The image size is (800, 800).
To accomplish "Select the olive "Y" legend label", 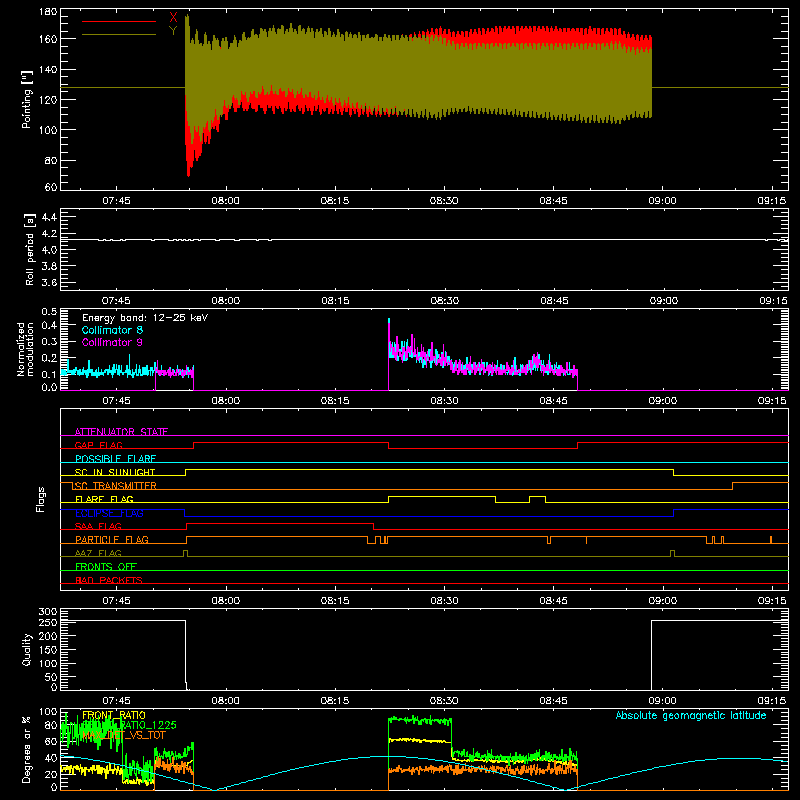I will coord(173,31).
